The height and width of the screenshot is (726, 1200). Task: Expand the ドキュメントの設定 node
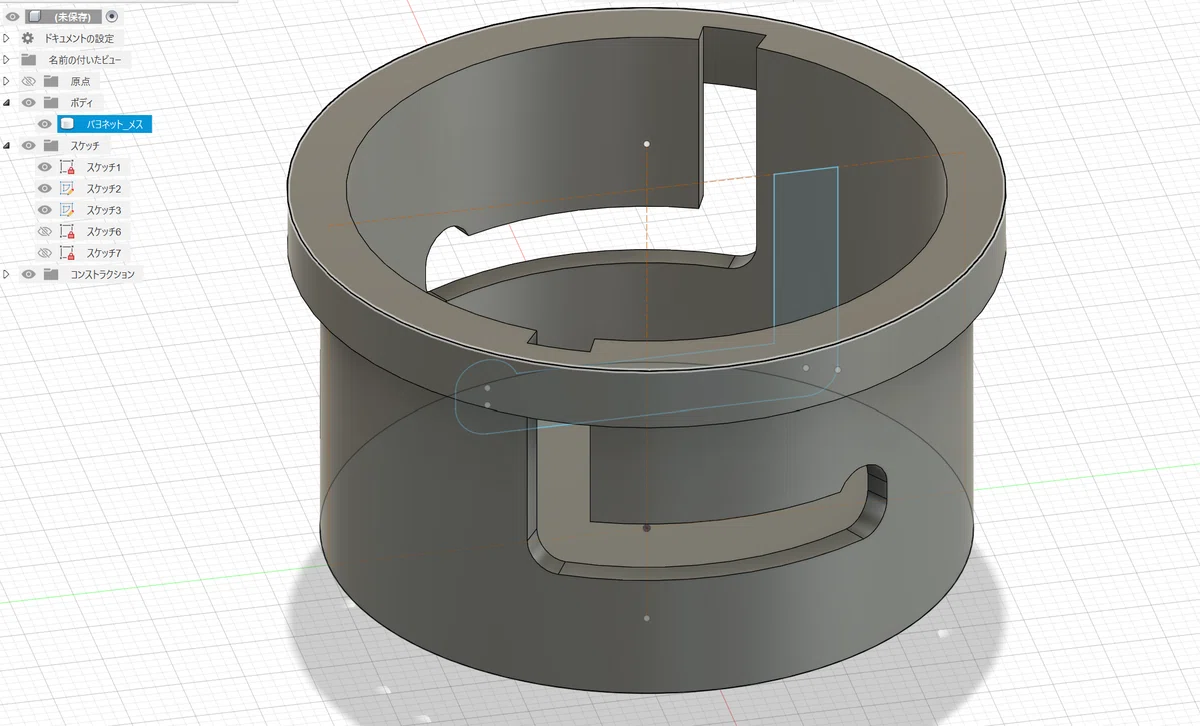tap(6, 38)
